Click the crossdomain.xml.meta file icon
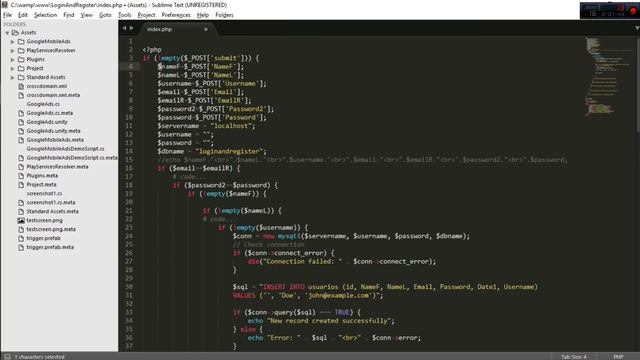The height and width of the screenshot is (360, 640). coord(21,95)
